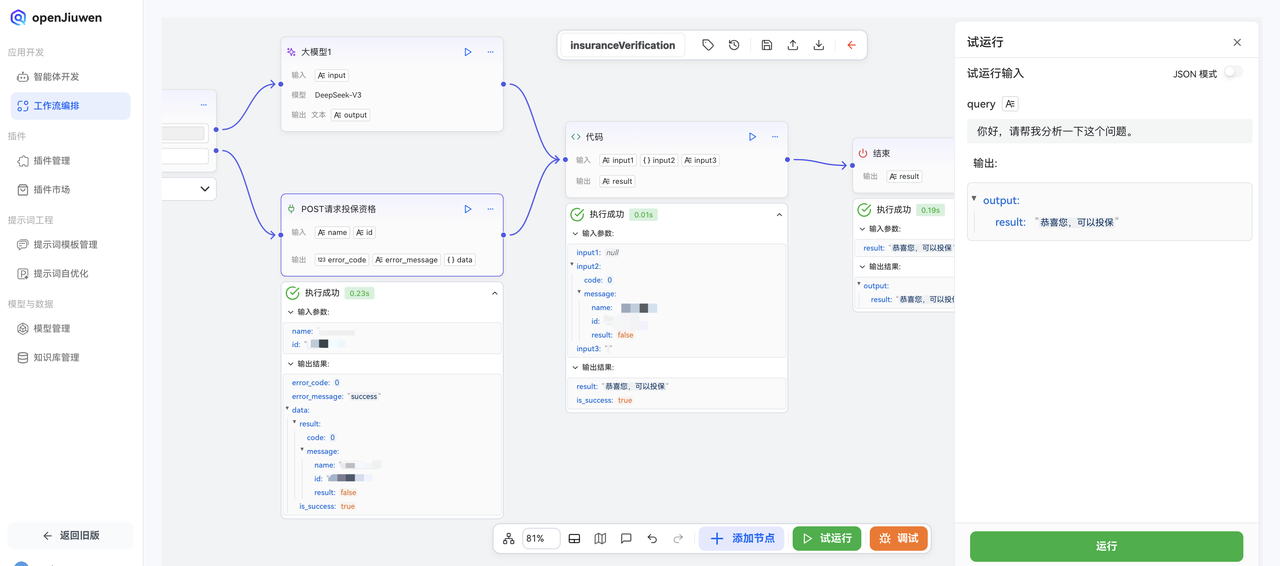
Task: Collapse the POST node 执行成功 result panel
Action: [494, 293]
